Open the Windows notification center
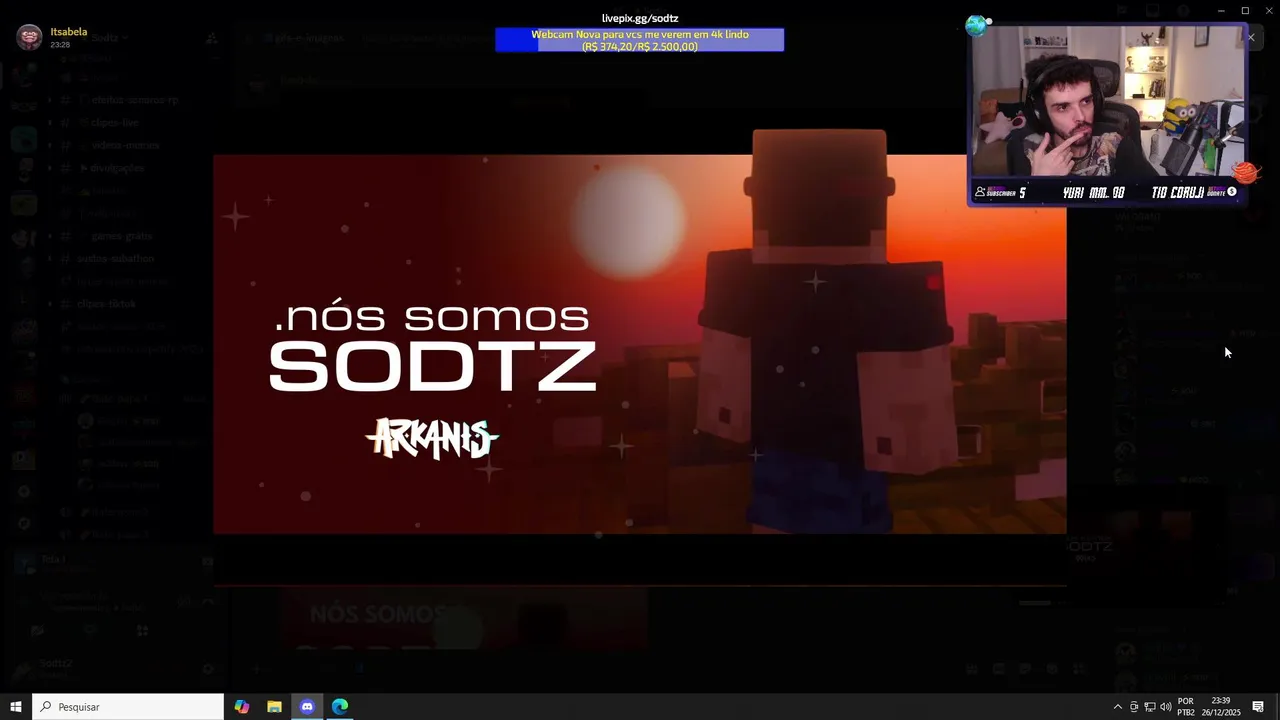The height and width of the screenshot is (720, 1280). tap(1258, 707)
